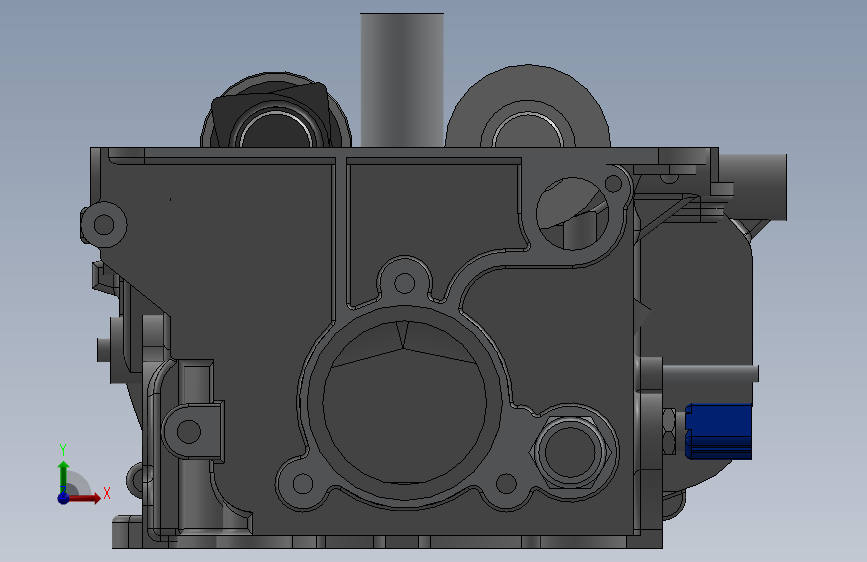867x562 pixels.
Task: Select the rounded housing on top right
Action: pos(528,106)
